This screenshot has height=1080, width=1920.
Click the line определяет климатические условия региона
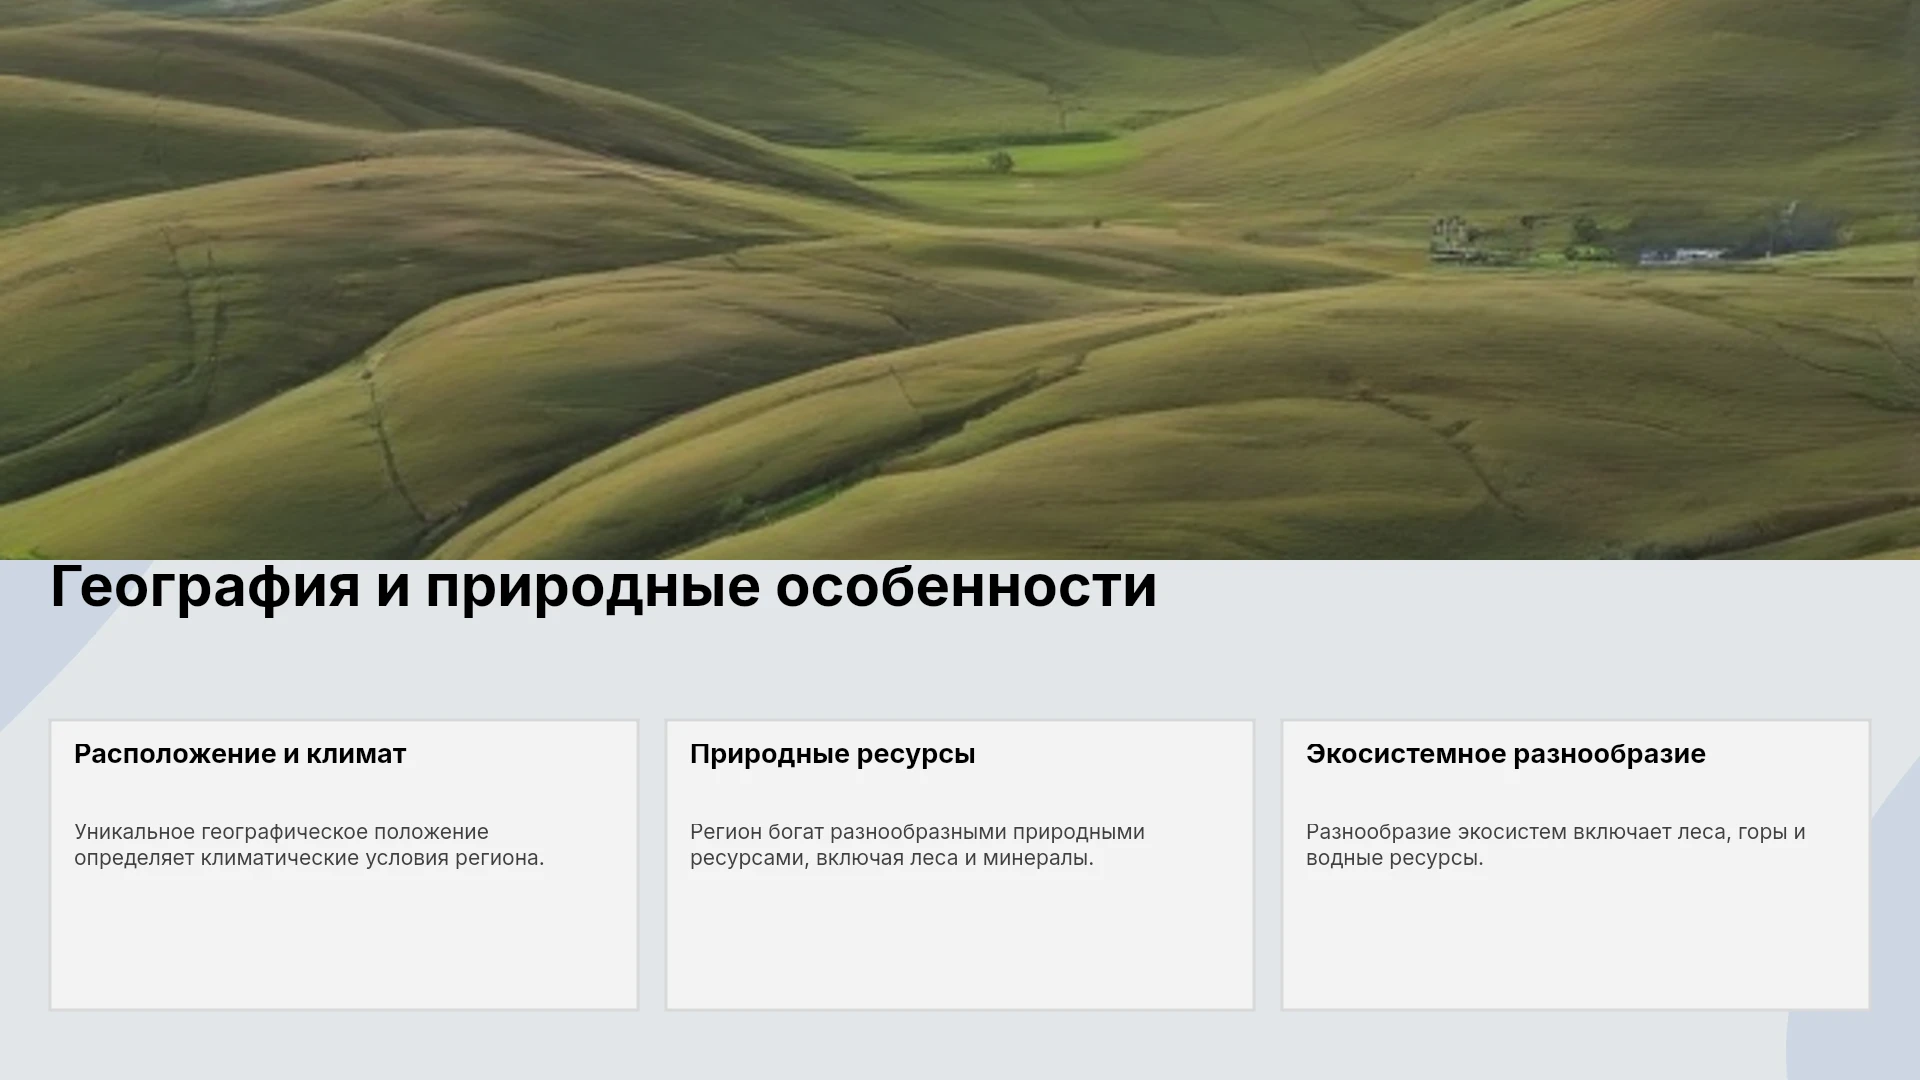pyautogui.click(x=309, y=858)
